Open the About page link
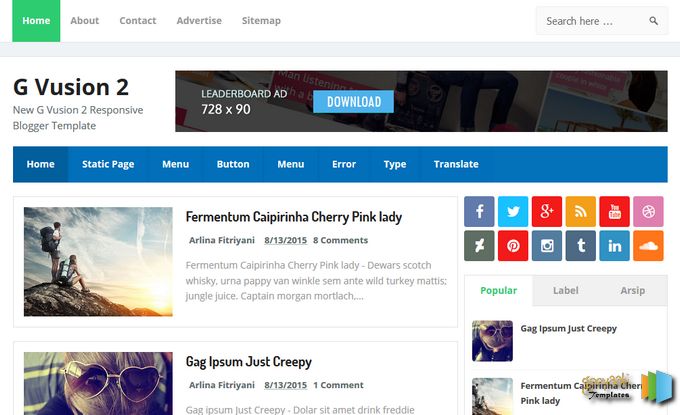Image resolution: width=680 pixels, height=415 pixels. pos(85,21)
